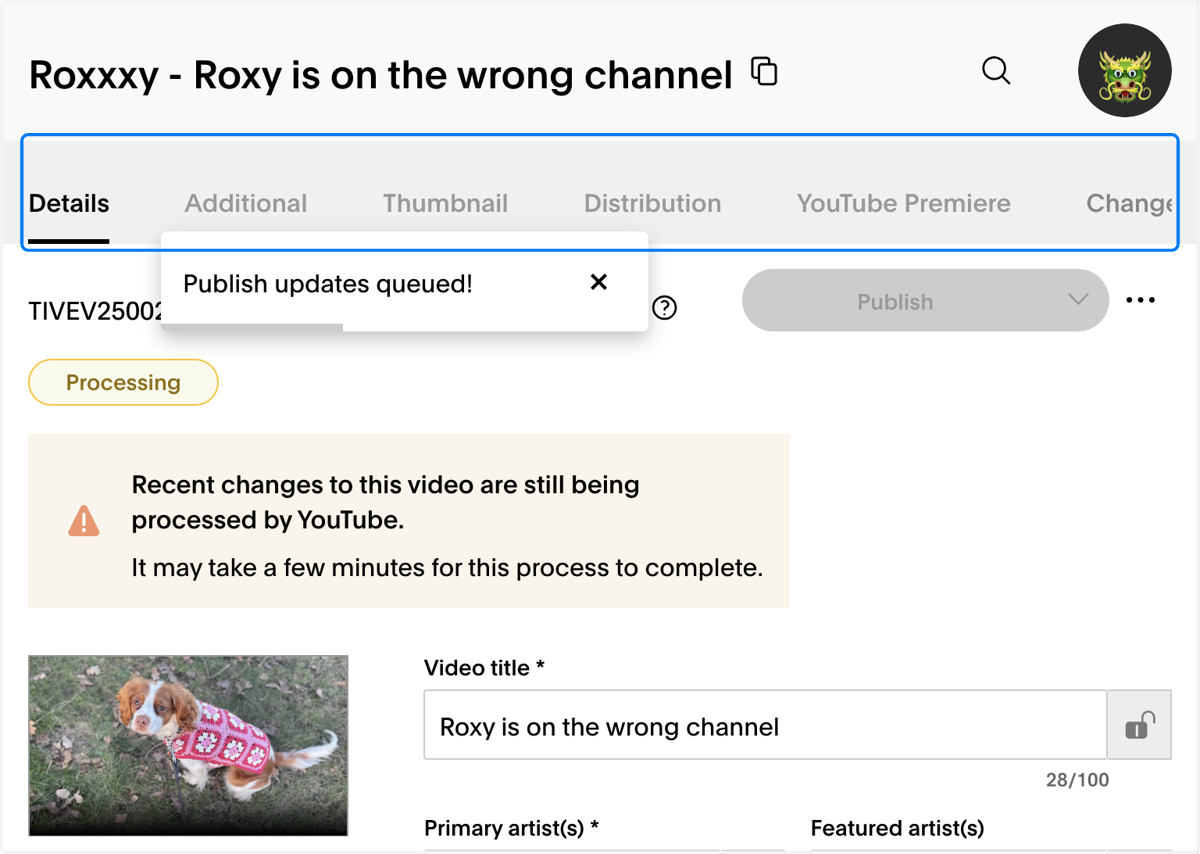Open the Additional tab
This screenshot has height=854, width=1200.
point(246,203)
